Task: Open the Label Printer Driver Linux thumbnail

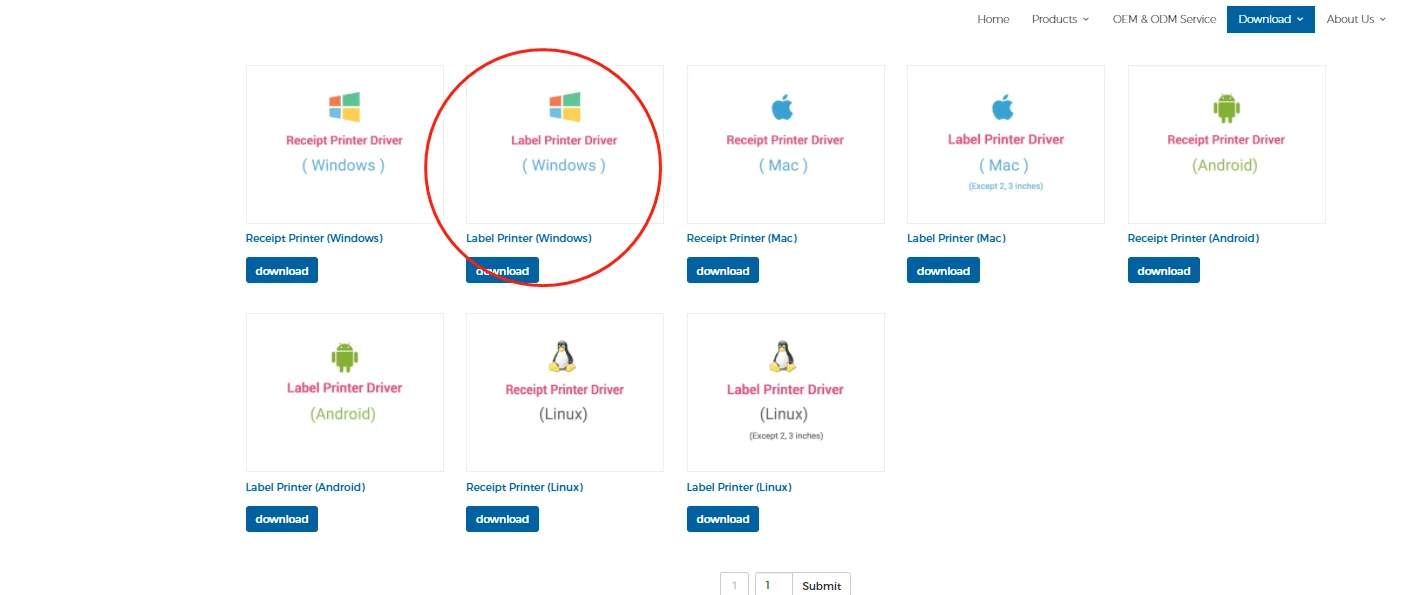Action: (786, 392)
